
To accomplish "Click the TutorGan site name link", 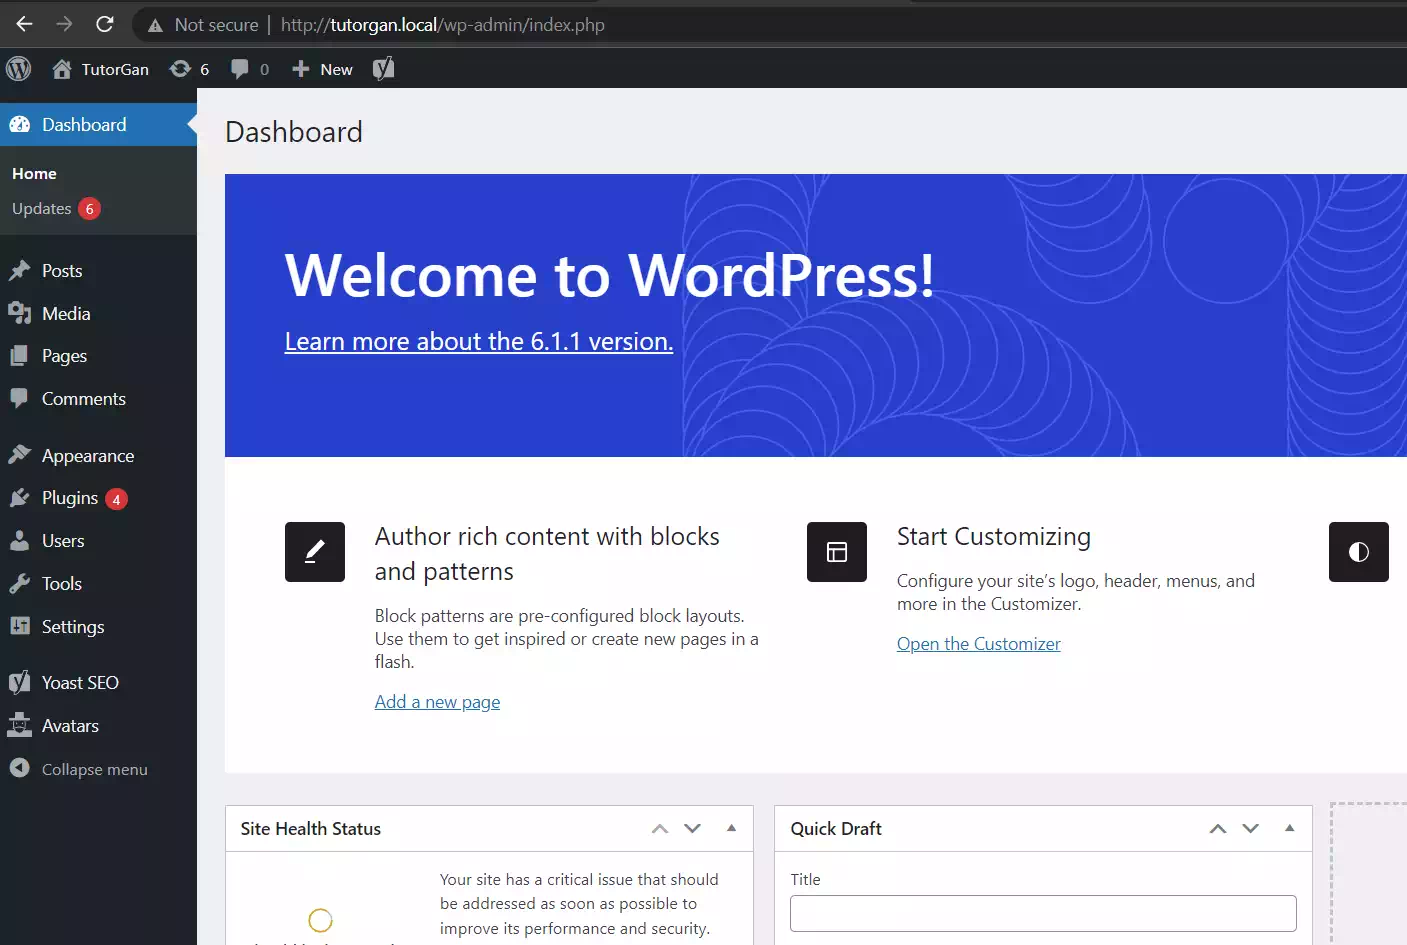I will [115, 69].
